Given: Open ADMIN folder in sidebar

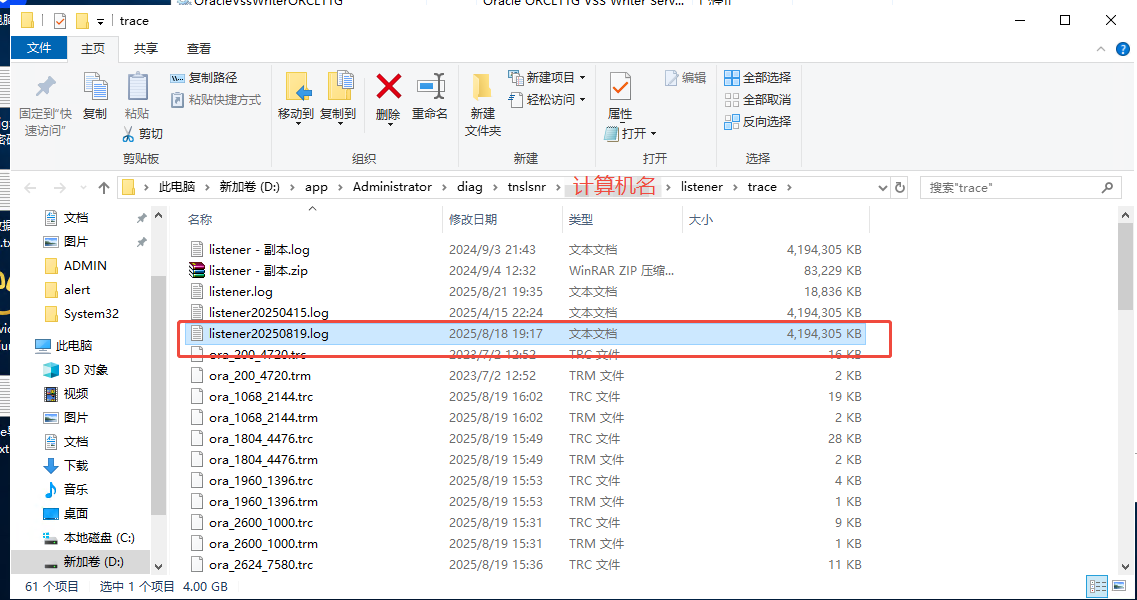Looking at the screenshot, I should coord(85,266).
